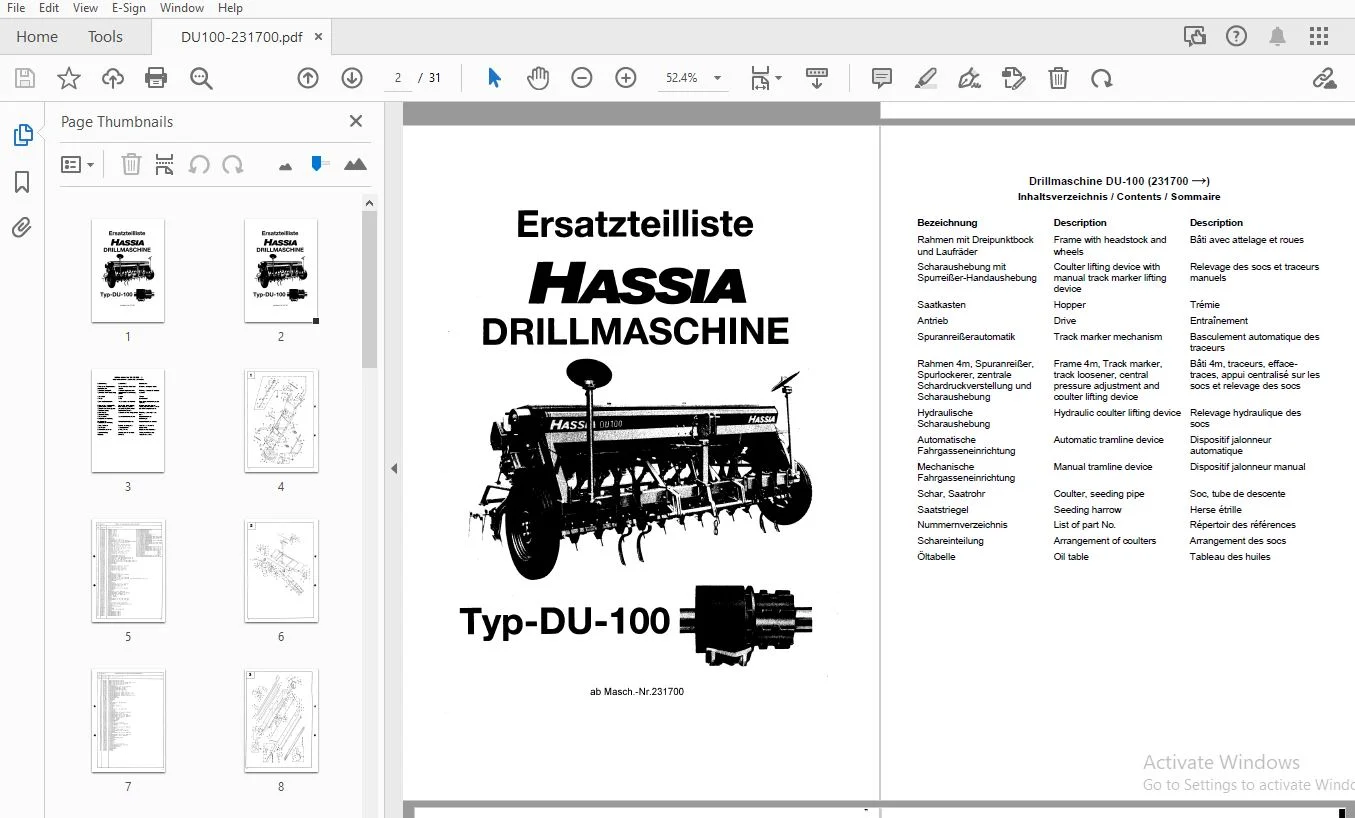The width and height of the screenshot is (1355, 818).
Task: Open the share with others chat icon
Action: coord(1195,37)
